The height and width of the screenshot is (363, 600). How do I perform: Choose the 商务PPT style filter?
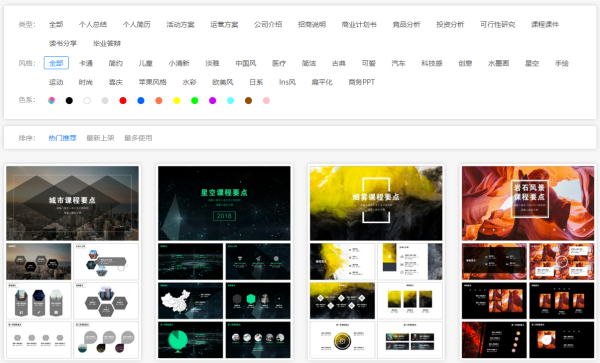(x=362, y=82)
